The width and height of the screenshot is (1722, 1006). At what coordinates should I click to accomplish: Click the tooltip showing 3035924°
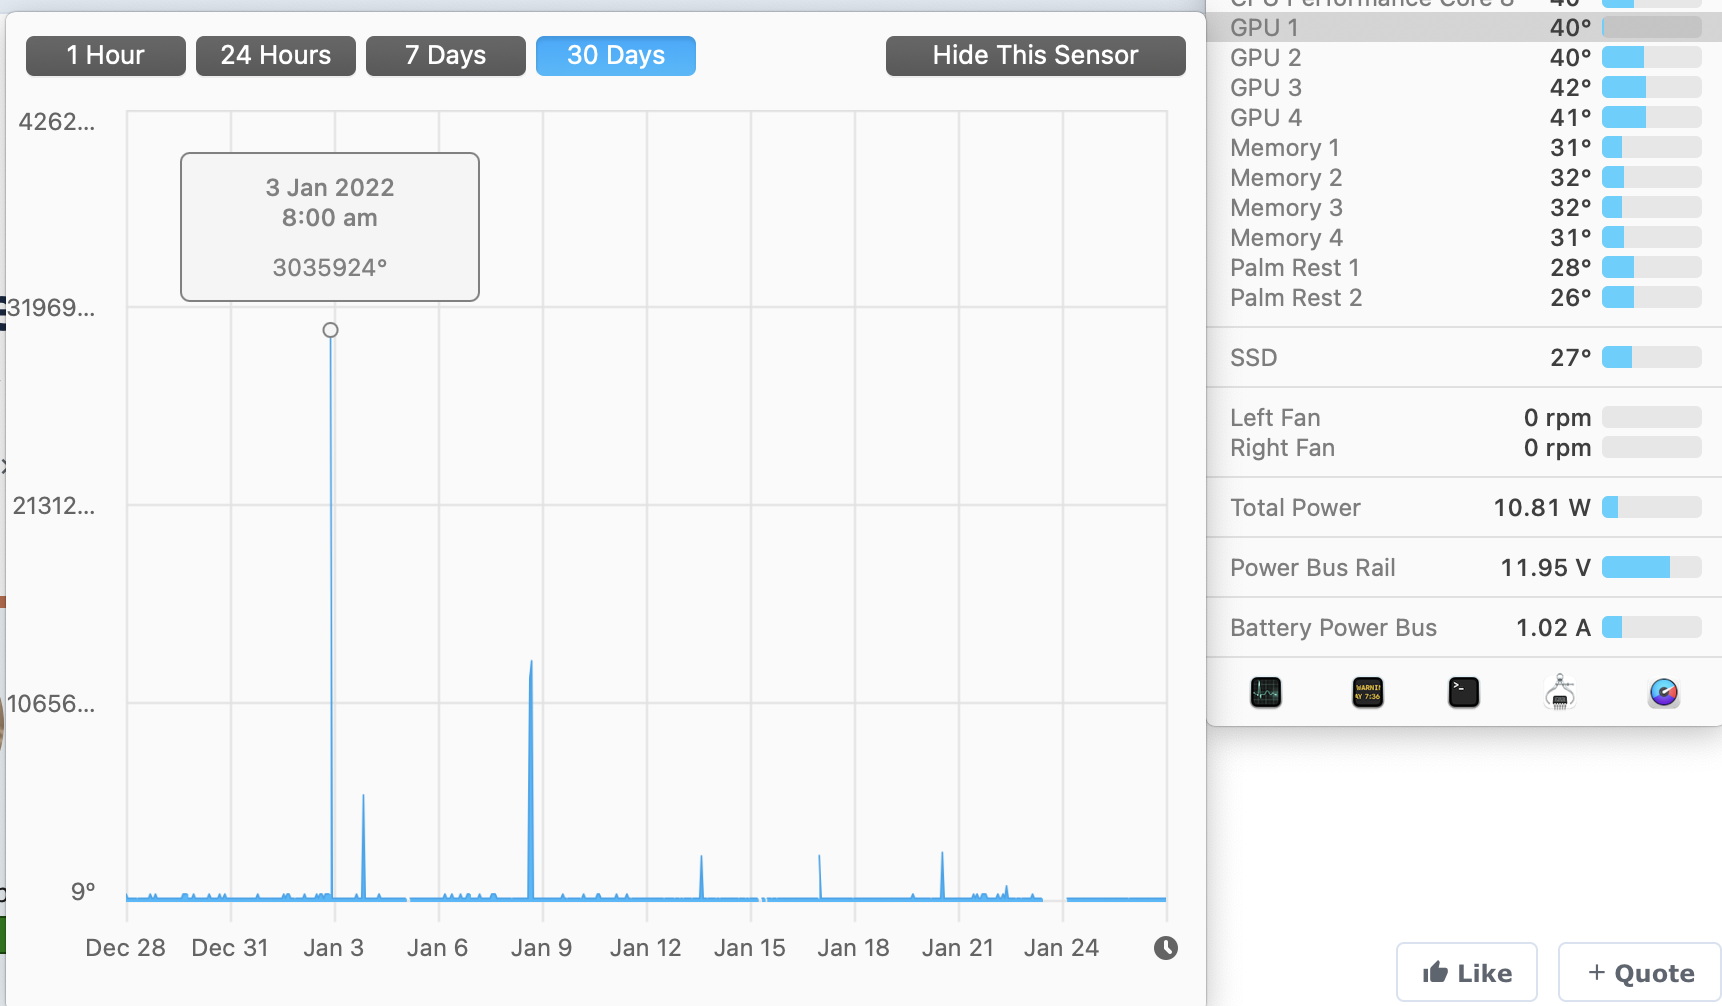coord(330,227)
